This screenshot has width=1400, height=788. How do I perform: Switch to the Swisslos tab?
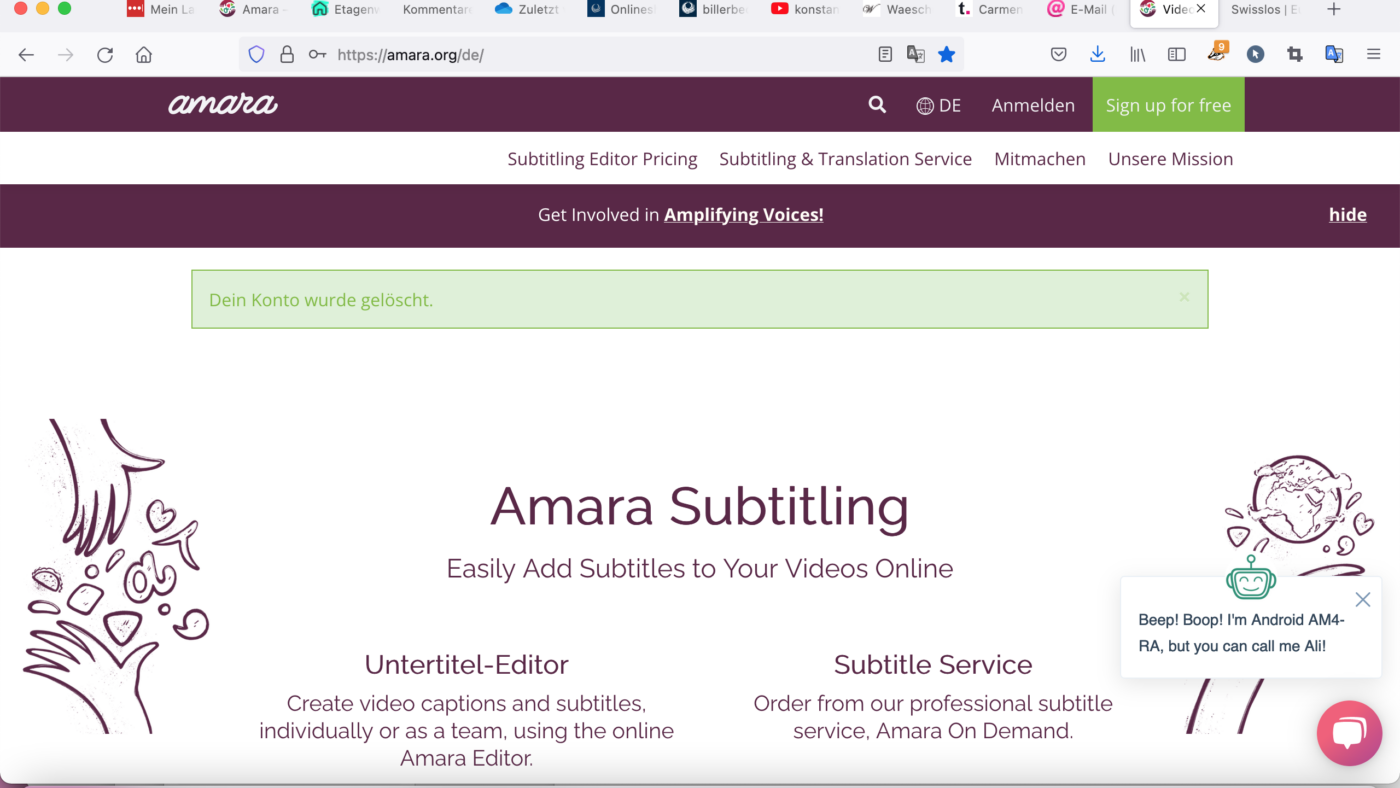pyautogui.click(x=1265, y=9)
